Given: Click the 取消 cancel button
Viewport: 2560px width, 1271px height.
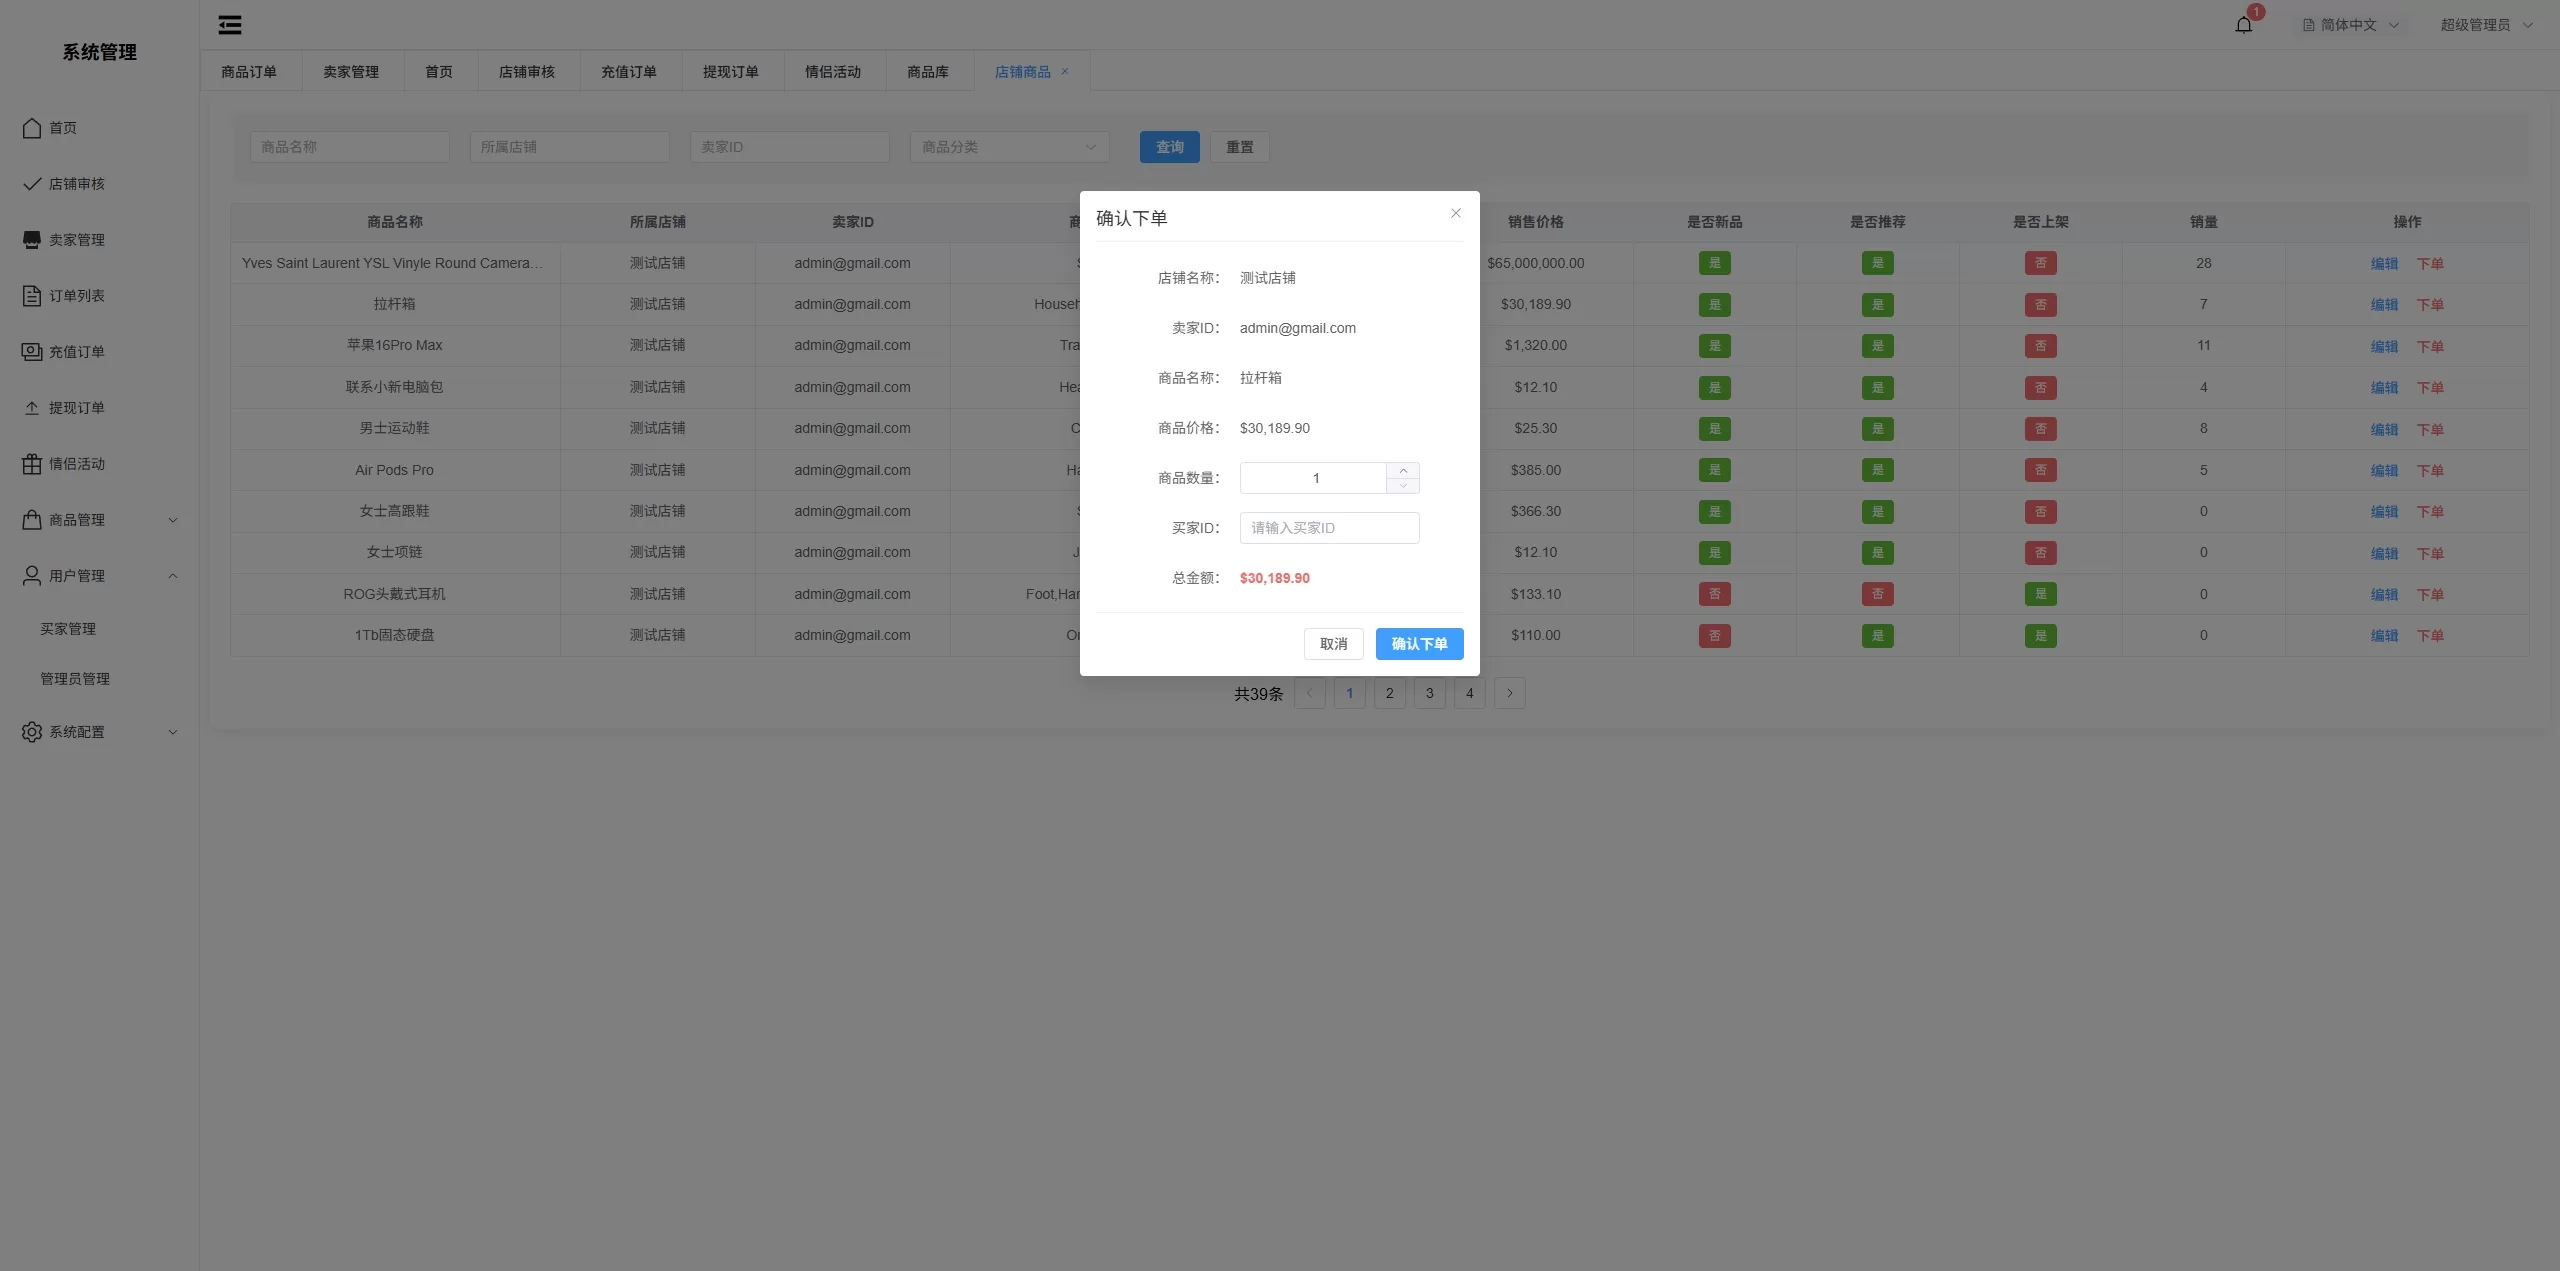Looking at the screenshot, I should 1333,644.
